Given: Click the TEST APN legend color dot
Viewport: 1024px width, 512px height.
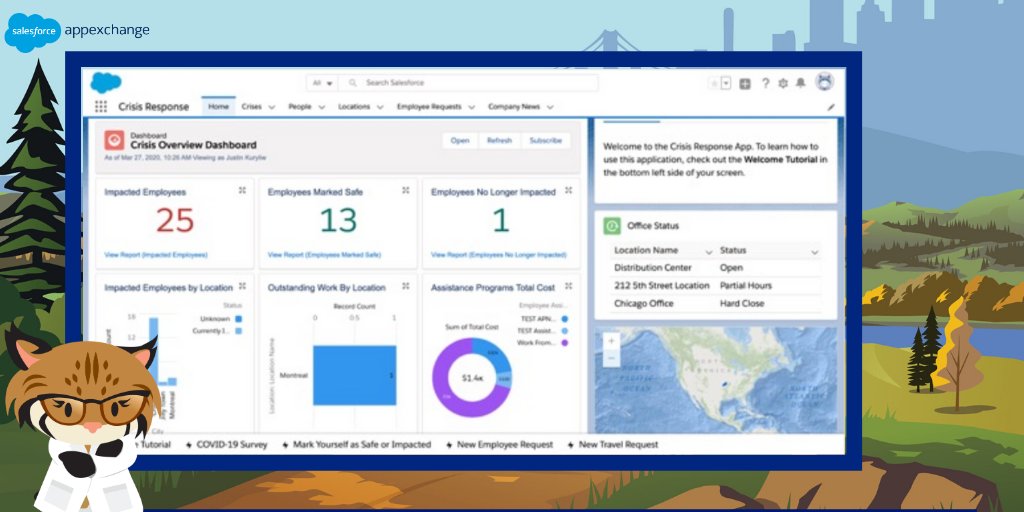Looking at the screenshot, I should [x=564, y=319].
